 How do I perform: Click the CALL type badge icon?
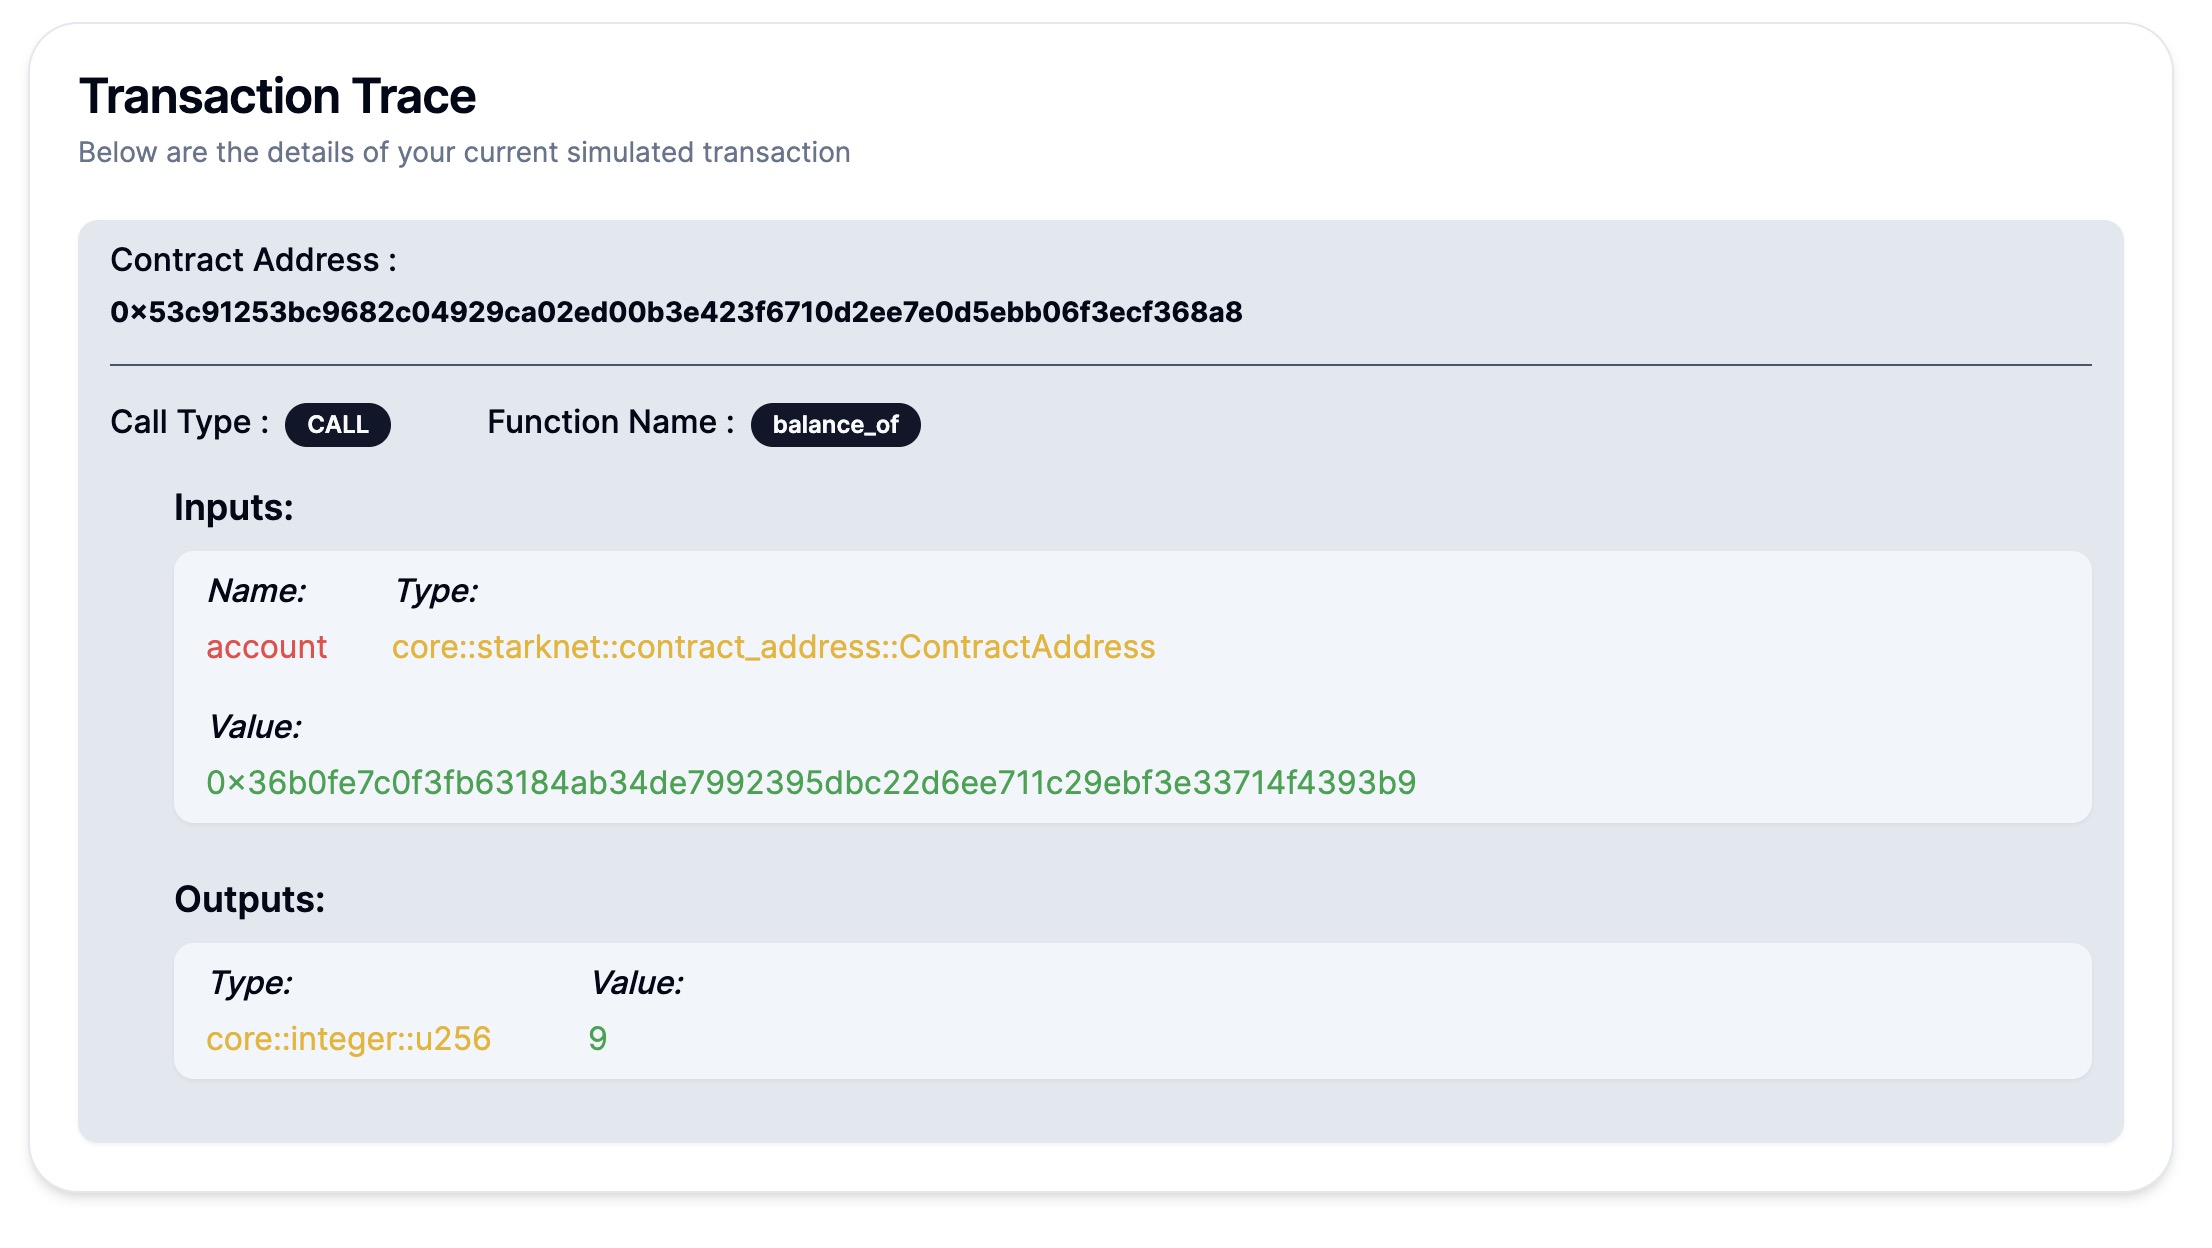coord(339,424)
